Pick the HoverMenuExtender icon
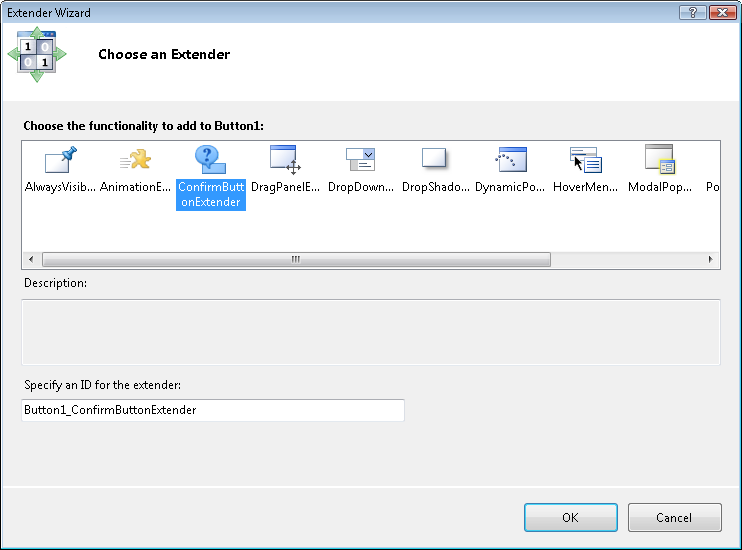The image size is (742, 550). point(586,160)
